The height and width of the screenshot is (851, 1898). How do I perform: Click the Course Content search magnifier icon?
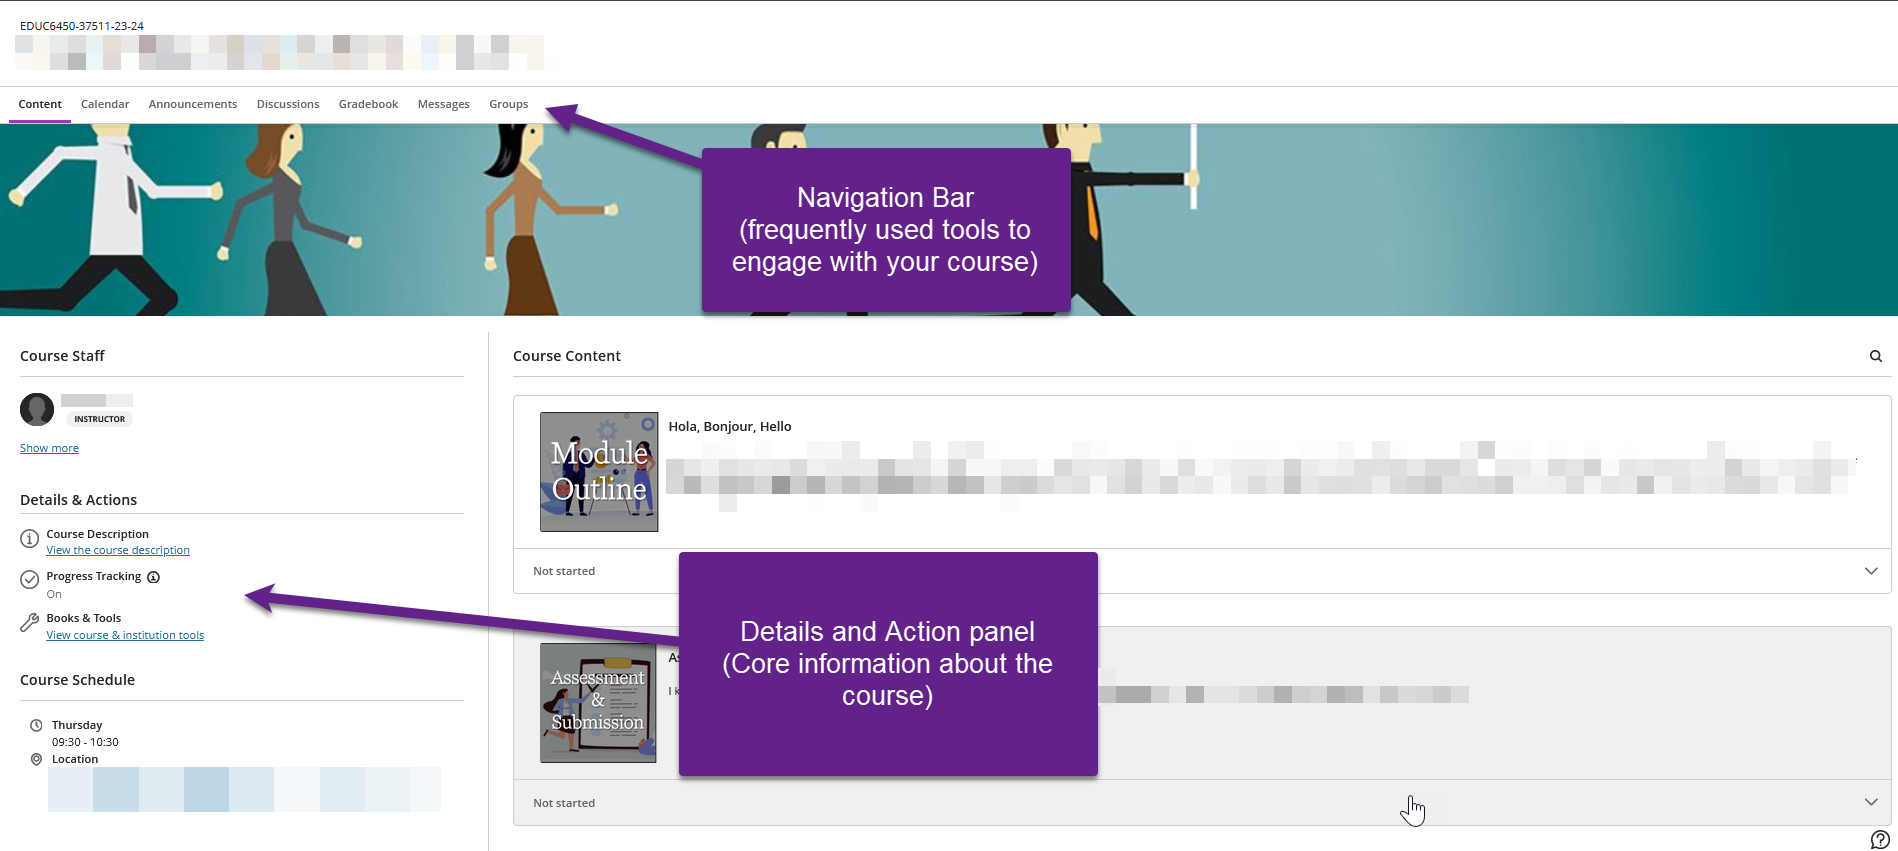pyautogui.click(x=1875, y=356)
